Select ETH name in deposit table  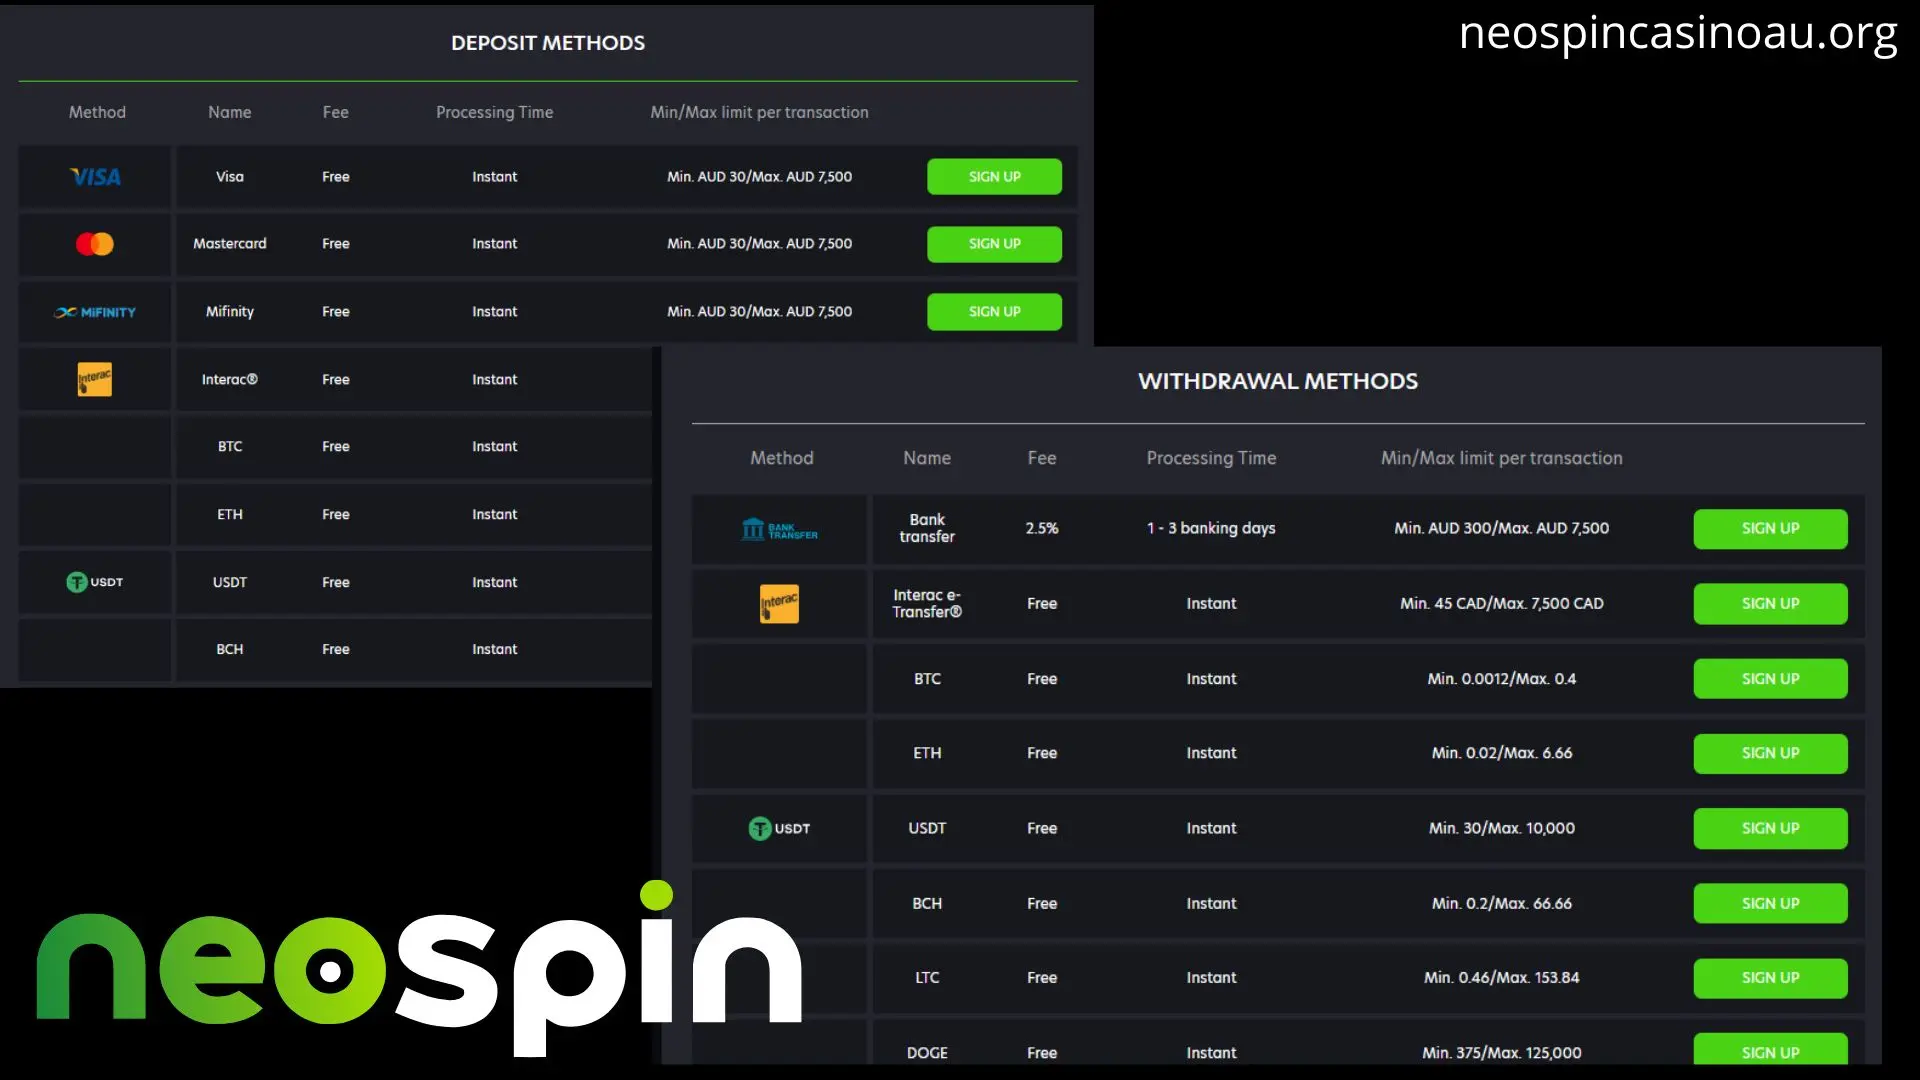click(x=229, y=515)
